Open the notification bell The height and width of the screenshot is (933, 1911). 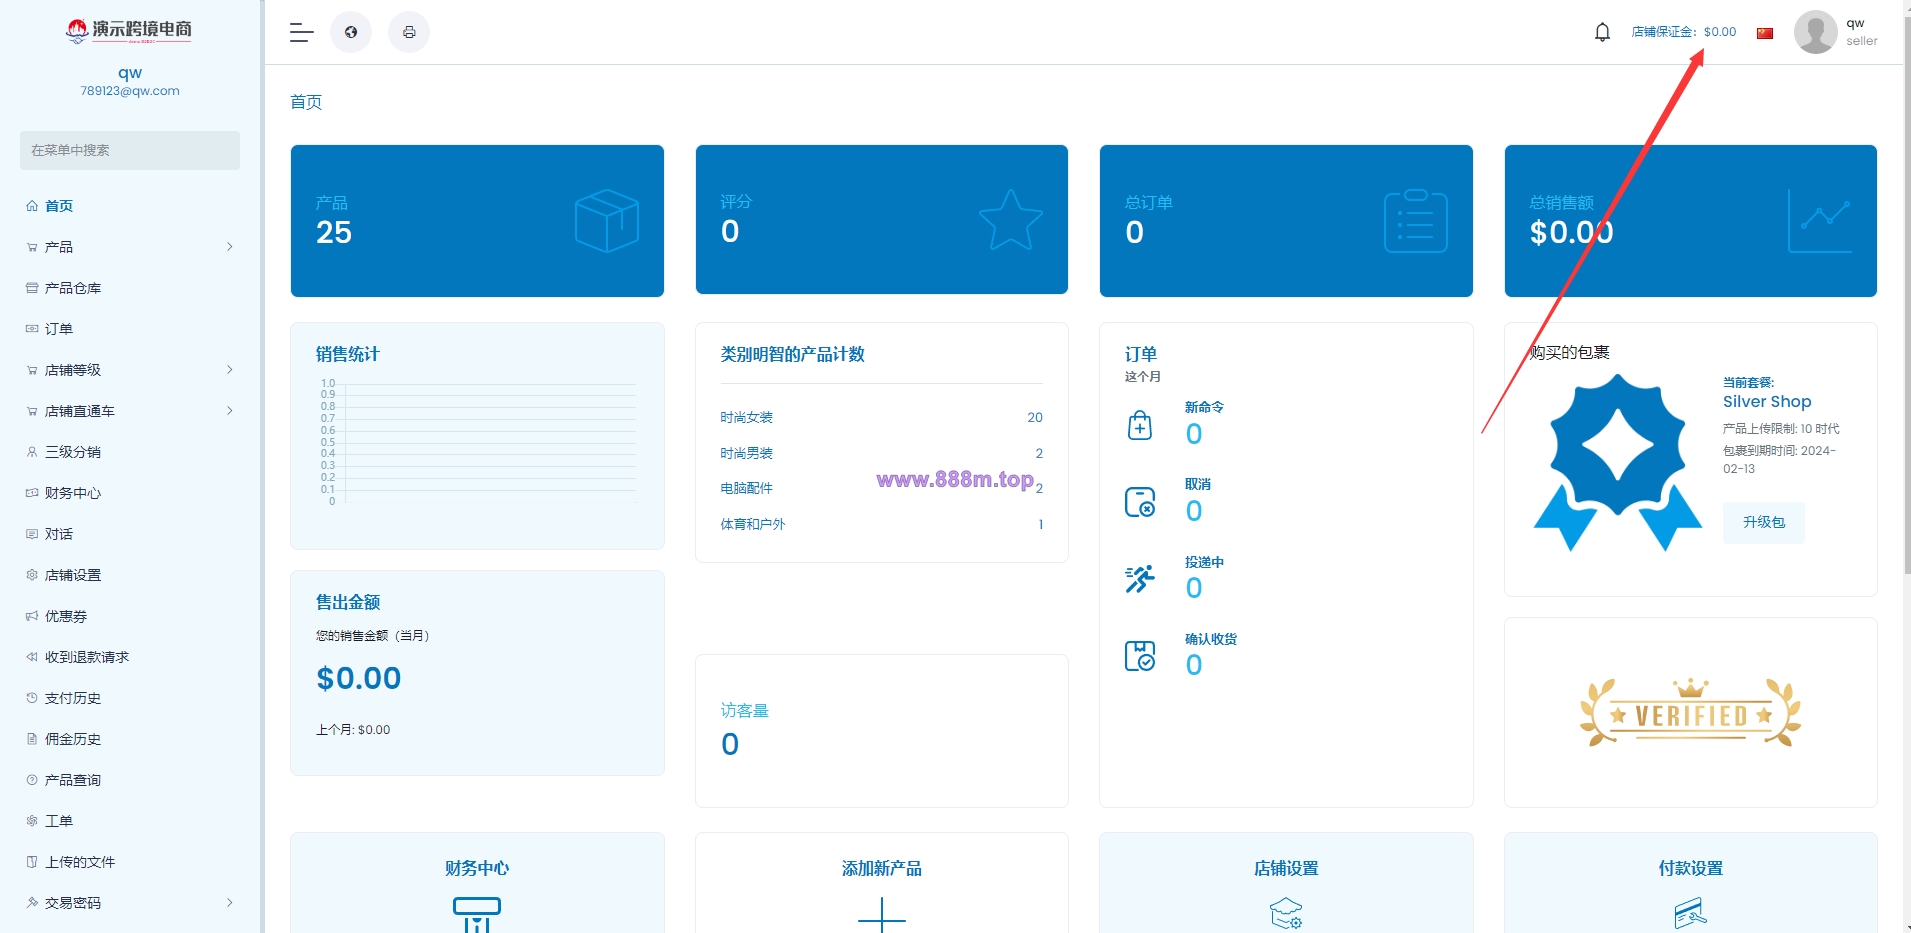pyautogui.click(x=1602, y=32)
